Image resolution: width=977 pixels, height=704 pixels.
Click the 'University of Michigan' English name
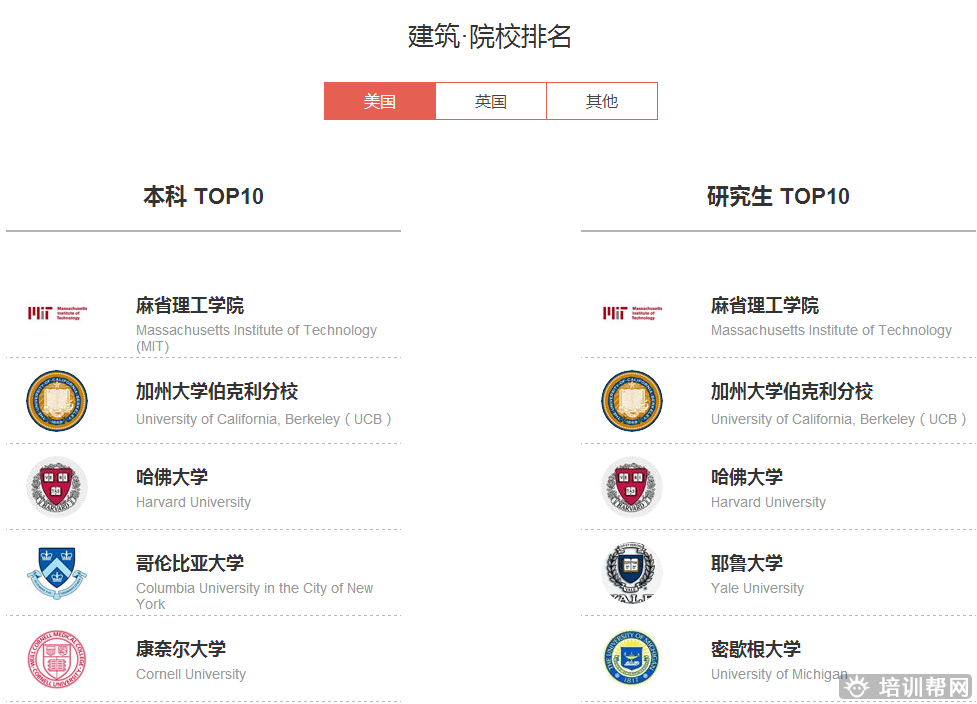[x=779, y=674]
